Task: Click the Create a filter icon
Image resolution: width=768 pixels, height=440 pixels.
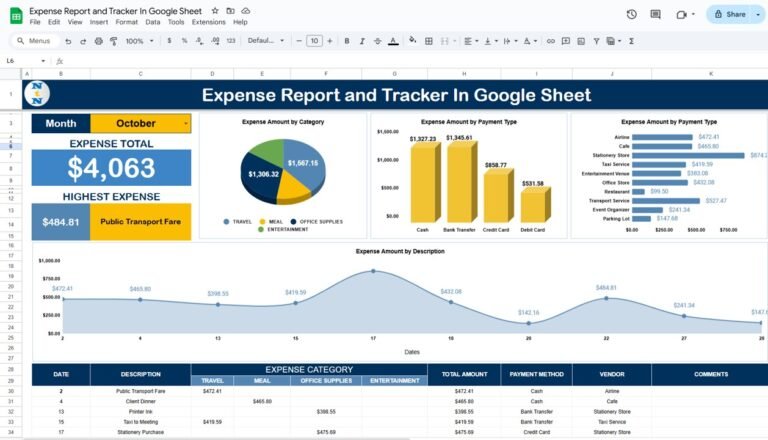Action: coord(597,41)
